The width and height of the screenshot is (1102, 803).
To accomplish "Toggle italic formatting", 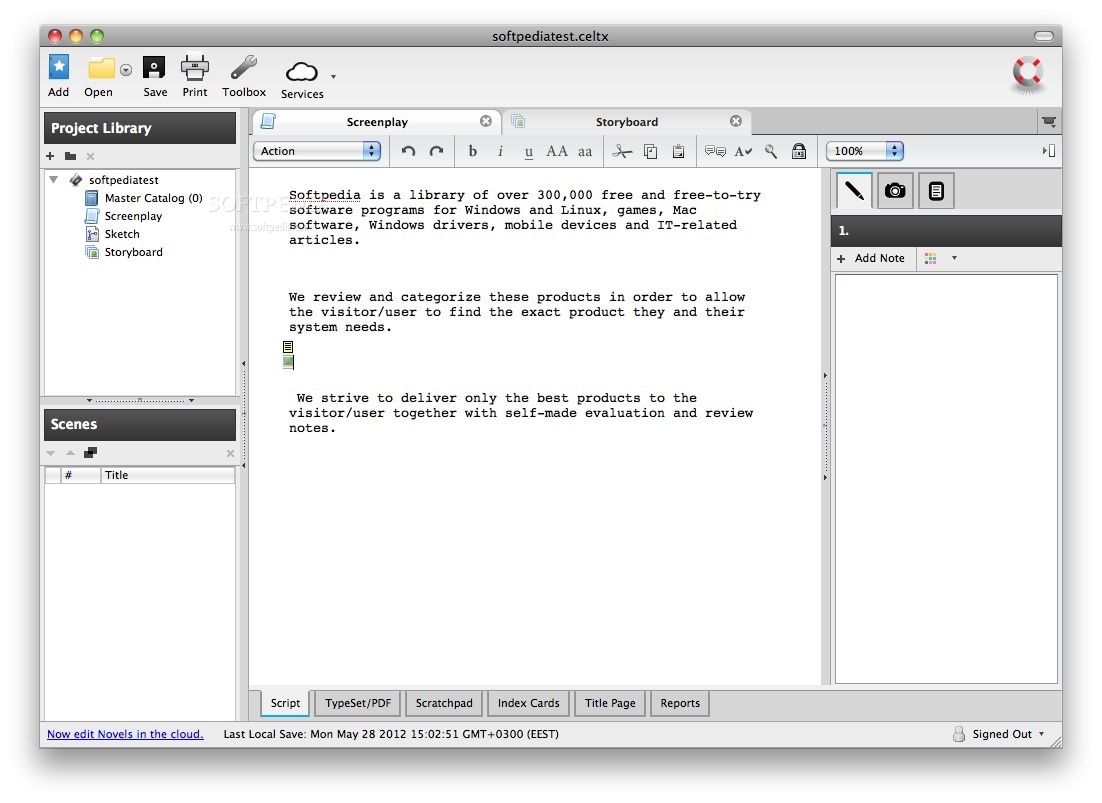I will pyautogui.click(x=500, y=151).
